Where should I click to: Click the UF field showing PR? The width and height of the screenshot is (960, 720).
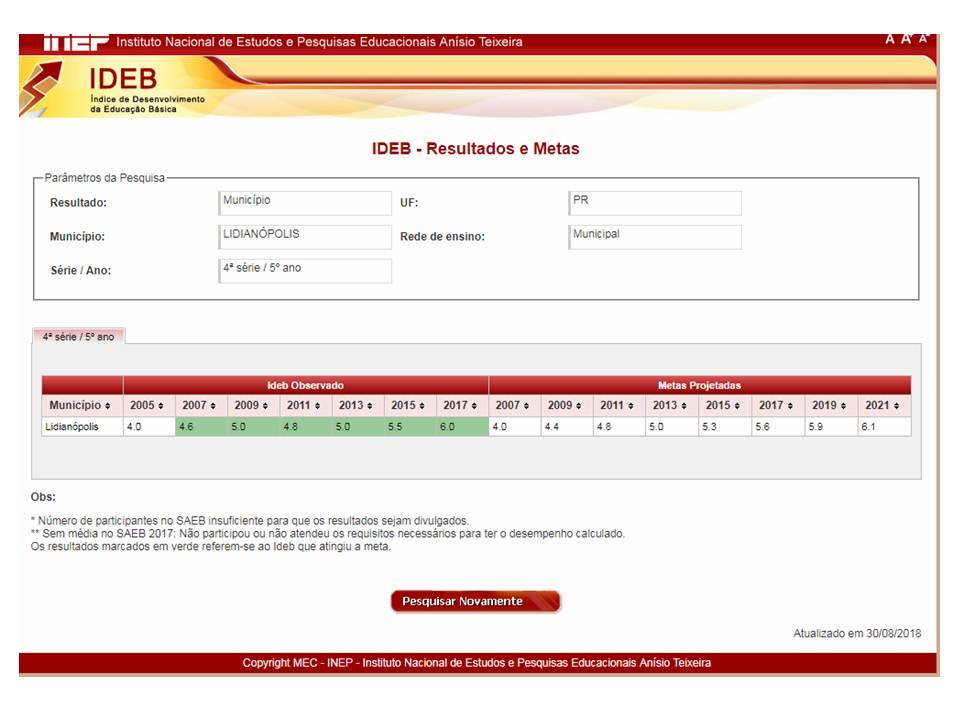pyautogui.click(x=655, y=203)
